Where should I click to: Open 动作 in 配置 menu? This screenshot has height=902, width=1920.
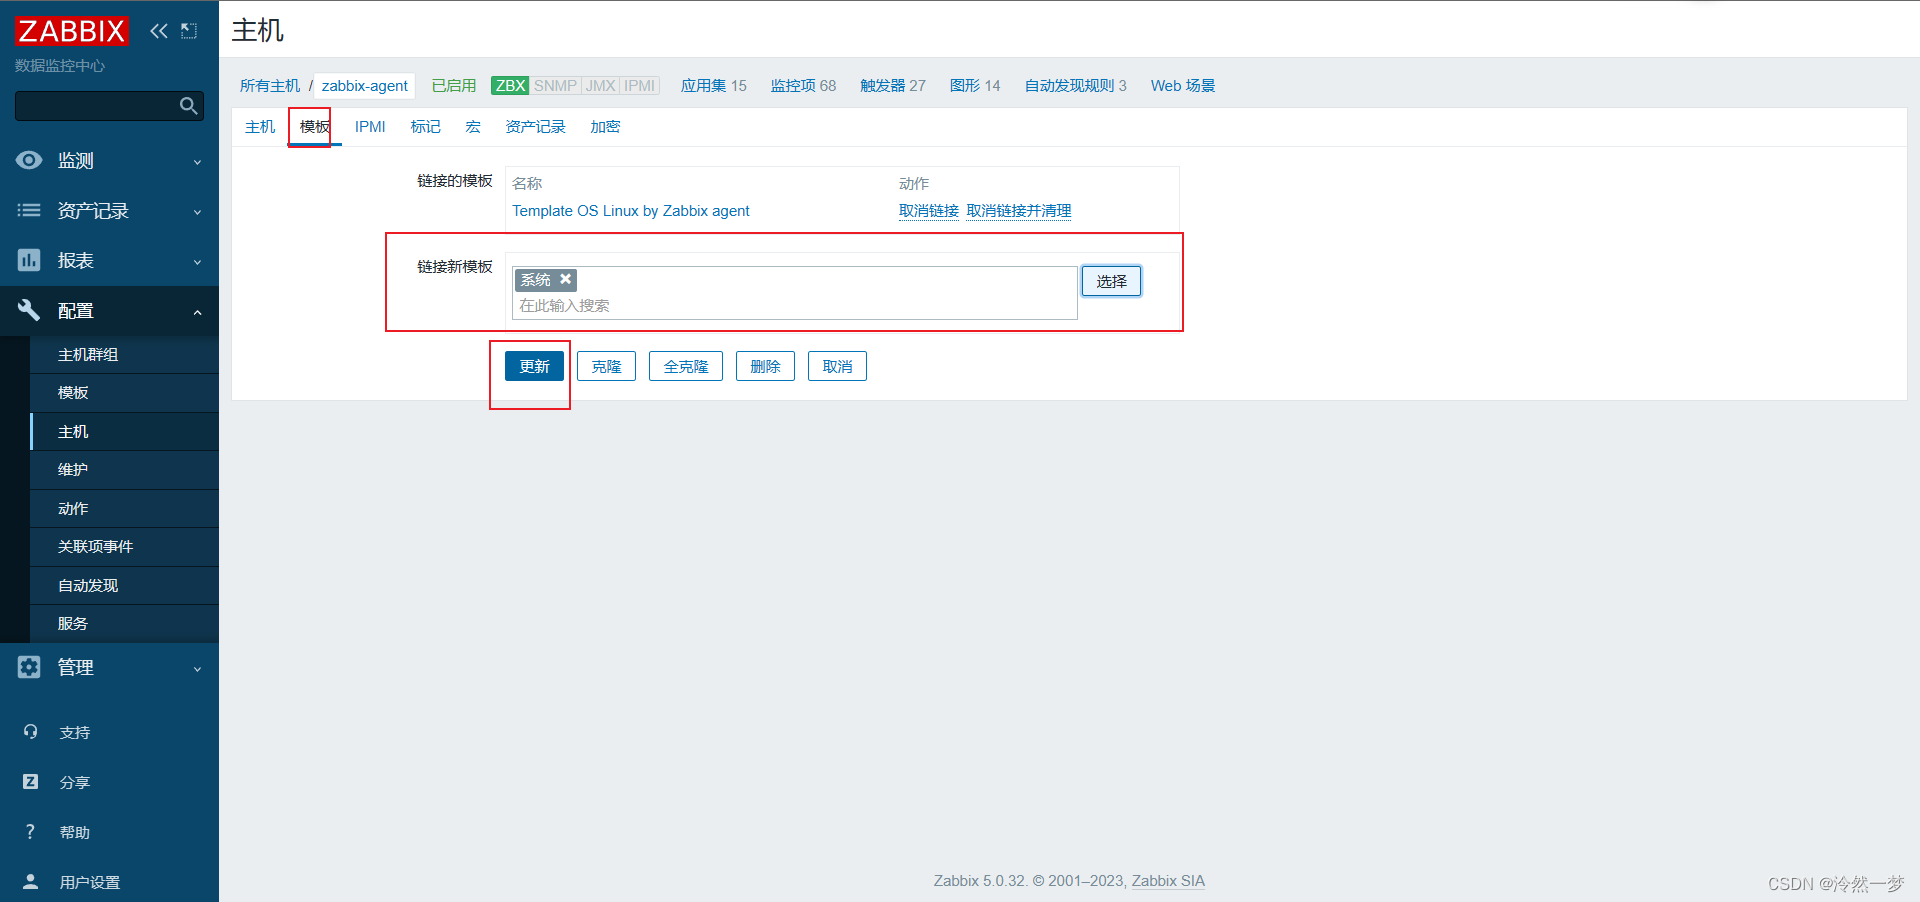(x=125, y=509)
